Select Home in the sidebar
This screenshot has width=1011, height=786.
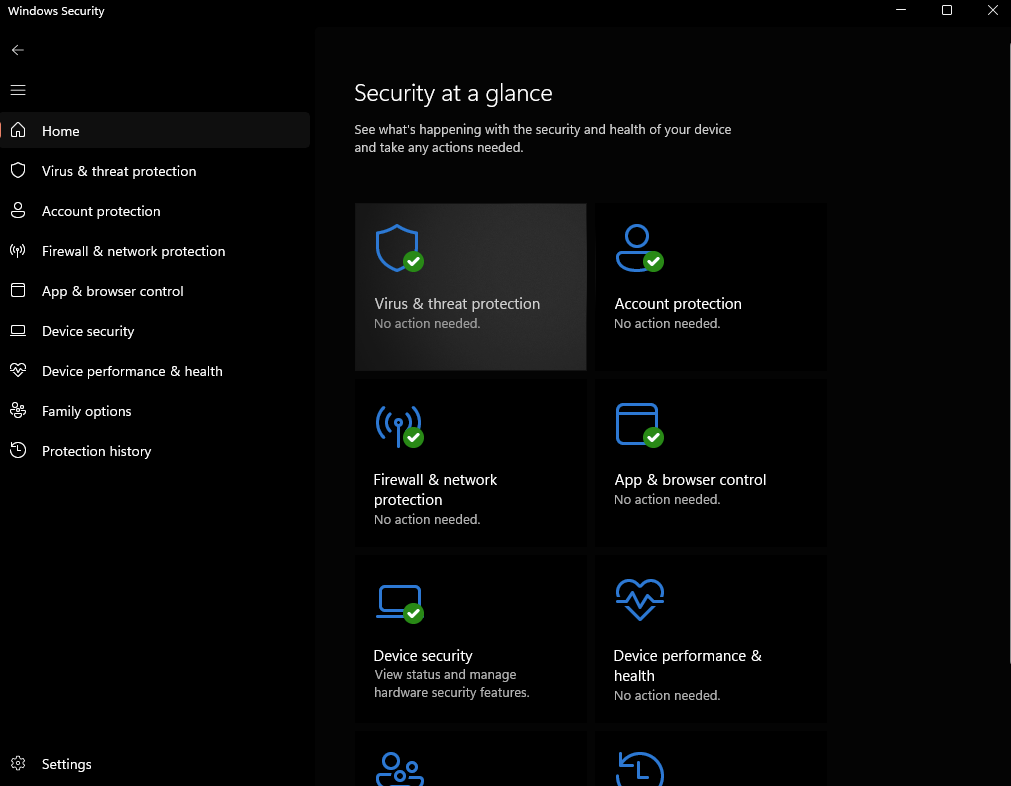coord(60,131)
